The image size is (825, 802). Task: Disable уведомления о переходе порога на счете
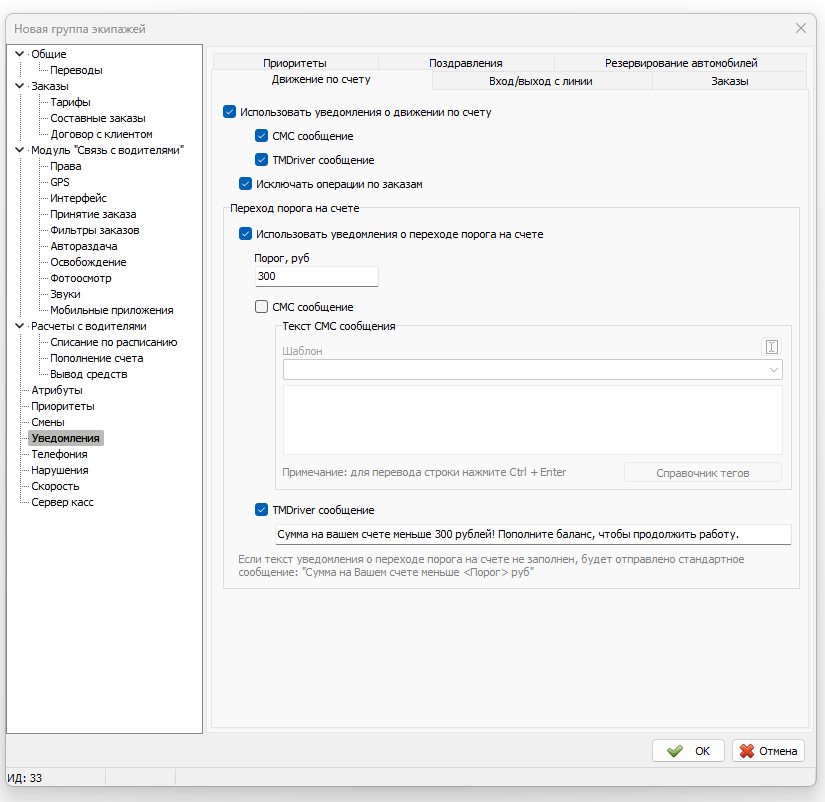[245, 234]
